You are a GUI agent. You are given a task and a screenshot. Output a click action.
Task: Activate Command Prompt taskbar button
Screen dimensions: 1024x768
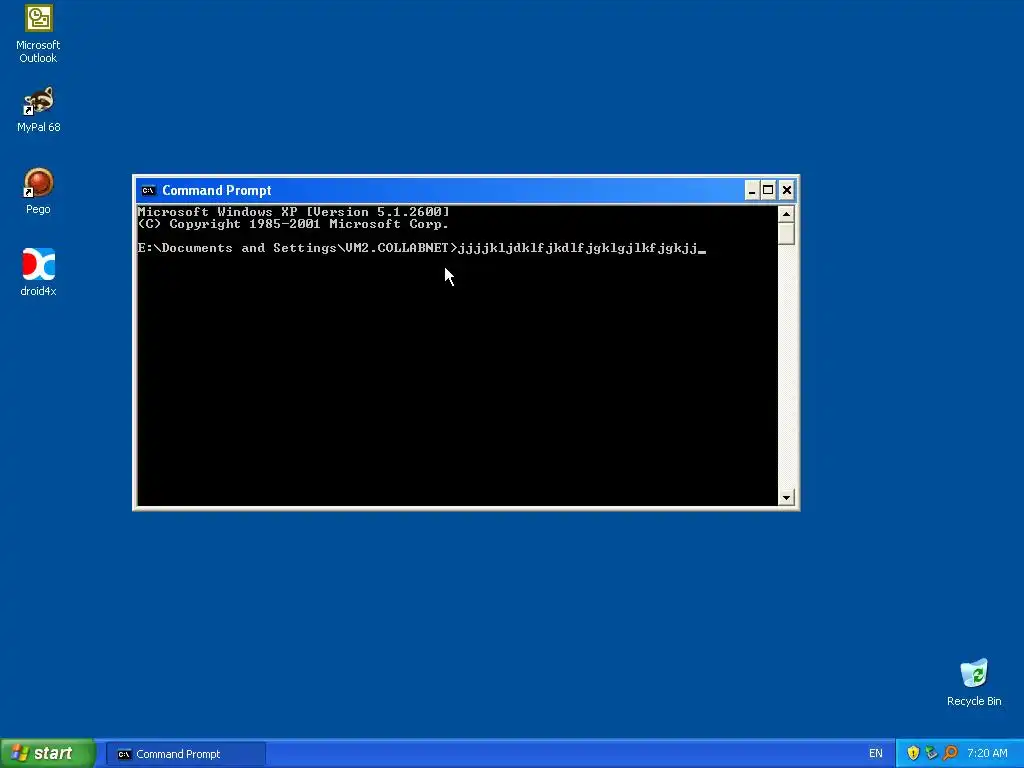coord(185,754)
